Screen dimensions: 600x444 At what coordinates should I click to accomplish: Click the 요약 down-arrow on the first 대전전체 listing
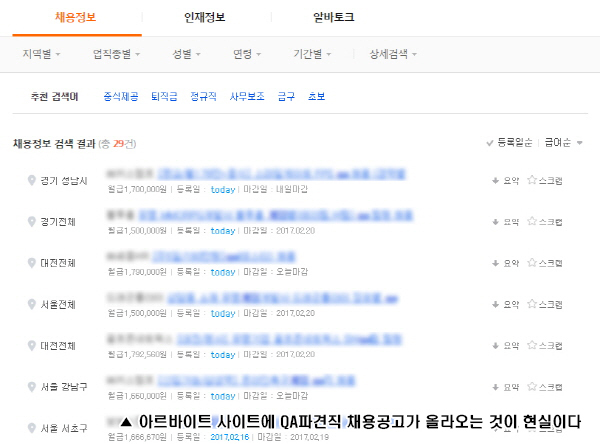[496, 263]
